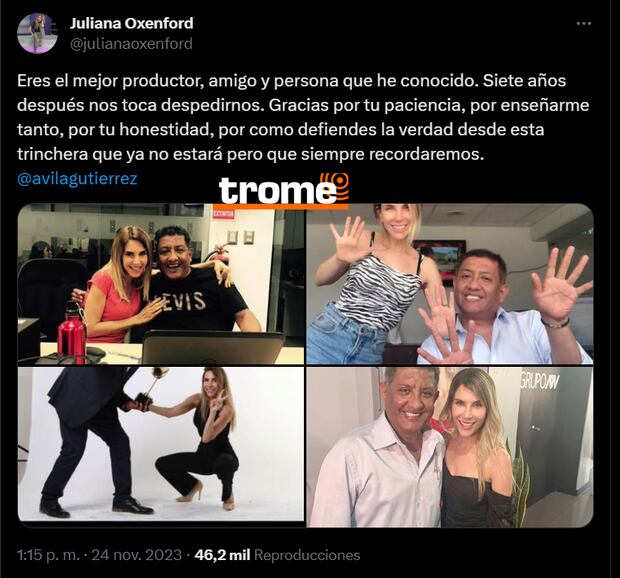Click the word Reproducciones
The width and height of the screenshot is (620, 578).
click(x=307, y=555)
